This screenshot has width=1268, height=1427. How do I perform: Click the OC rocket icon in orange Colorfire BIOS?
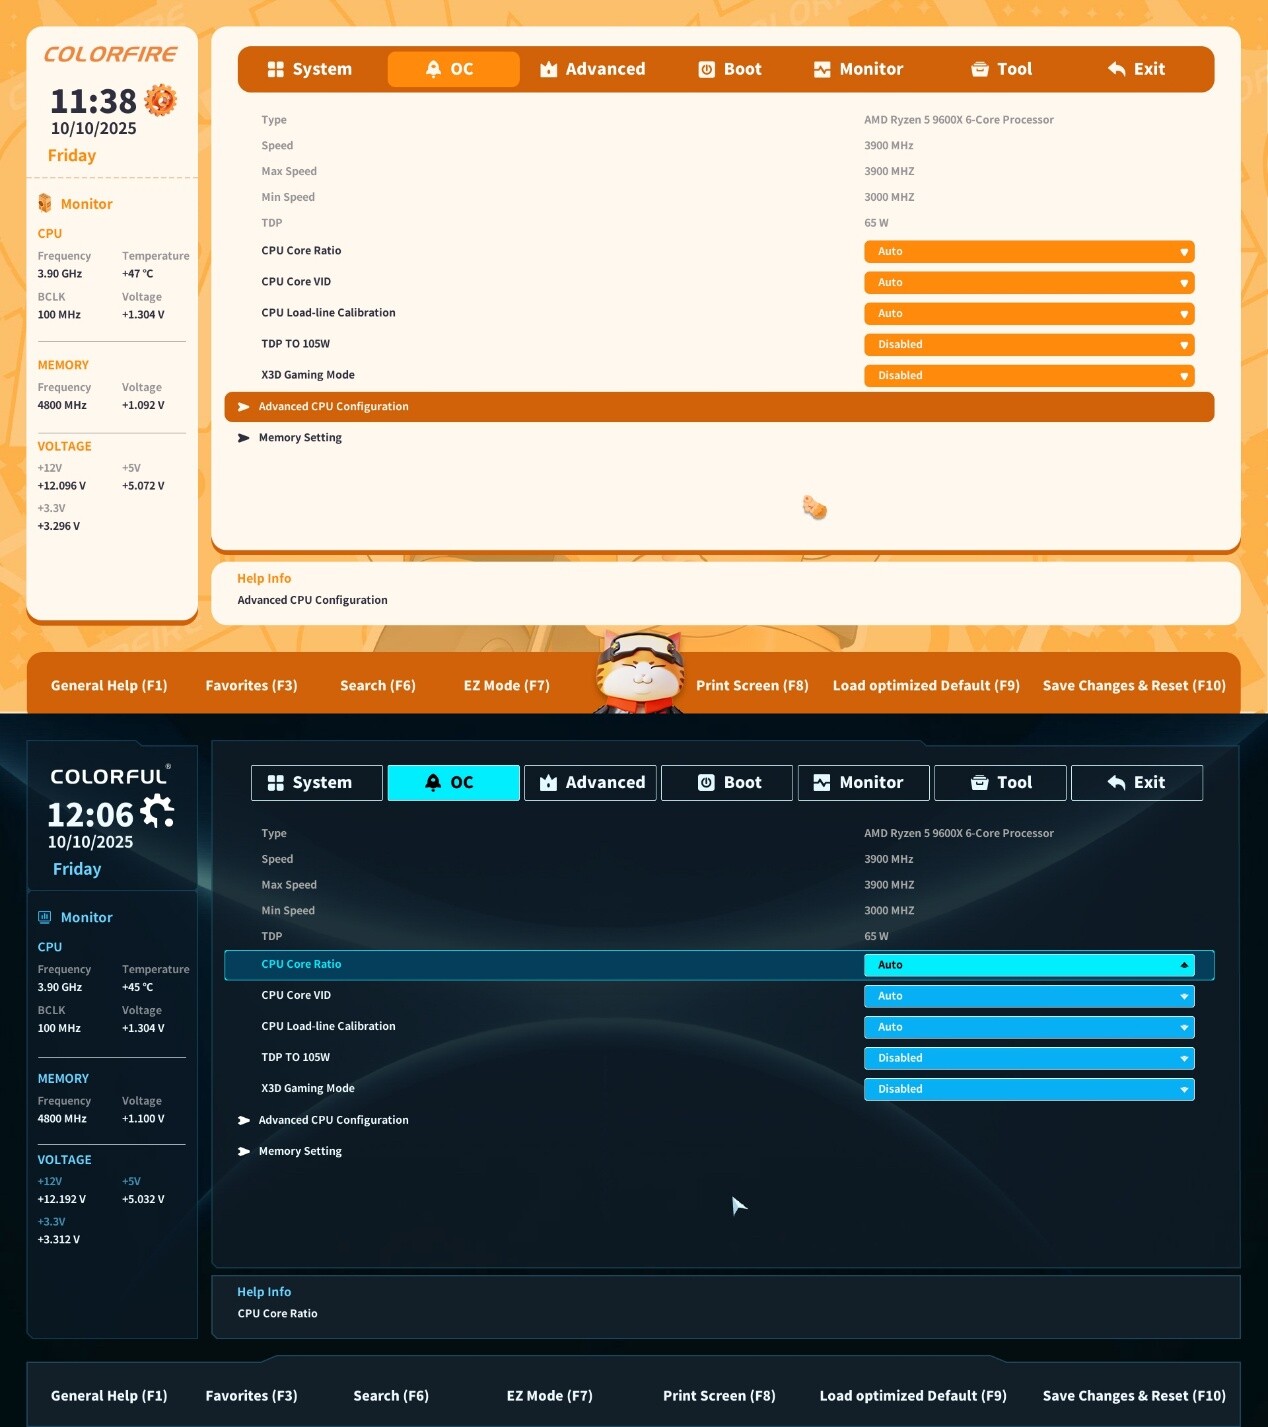[x=433, y=69]
